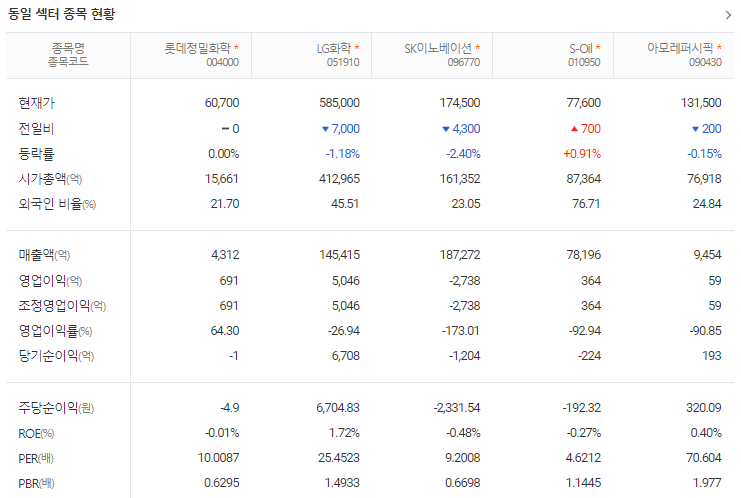Select PBR value 1.4933
This screenshot has width=741, height=498.
tap(342, 483)
